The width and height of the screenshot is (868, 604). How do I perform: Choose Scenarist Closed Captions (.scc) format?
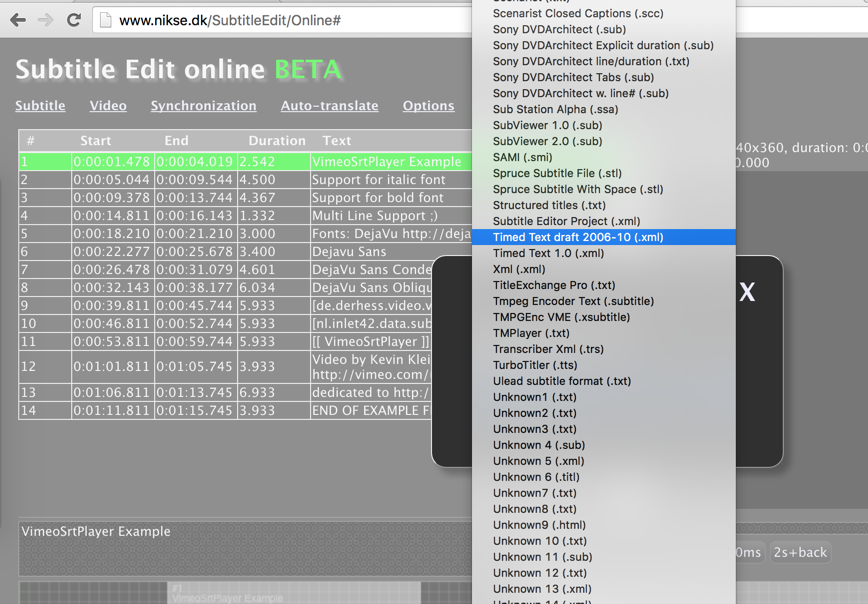click(604, 13)
